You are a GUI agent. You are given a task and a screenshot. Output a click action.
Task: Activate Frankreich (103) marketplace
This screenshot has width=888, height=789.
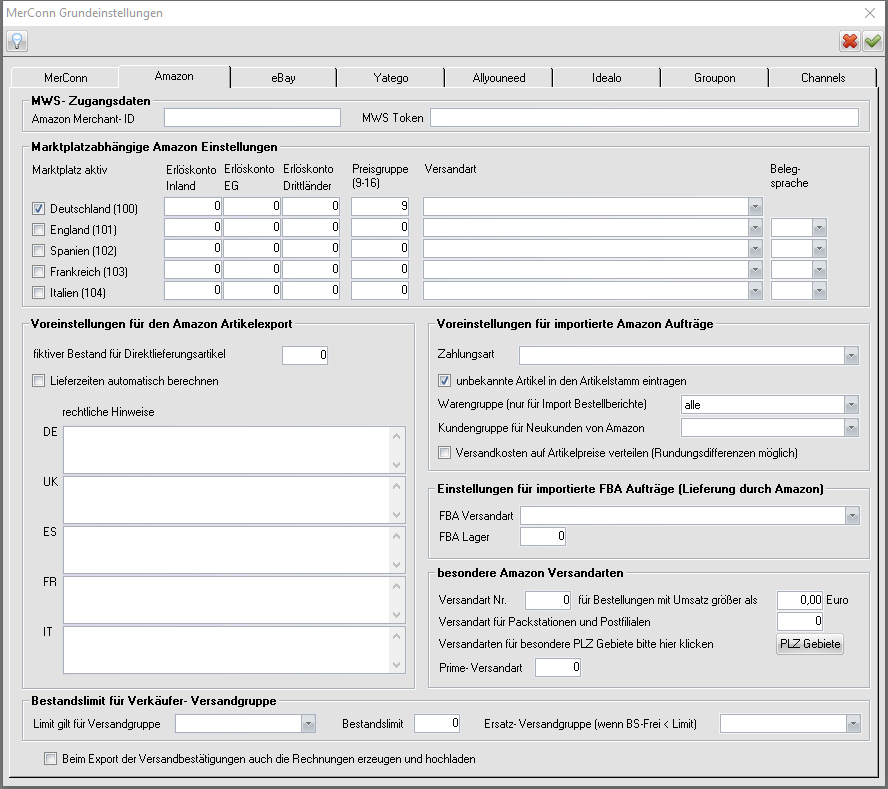tap(38, 271)
